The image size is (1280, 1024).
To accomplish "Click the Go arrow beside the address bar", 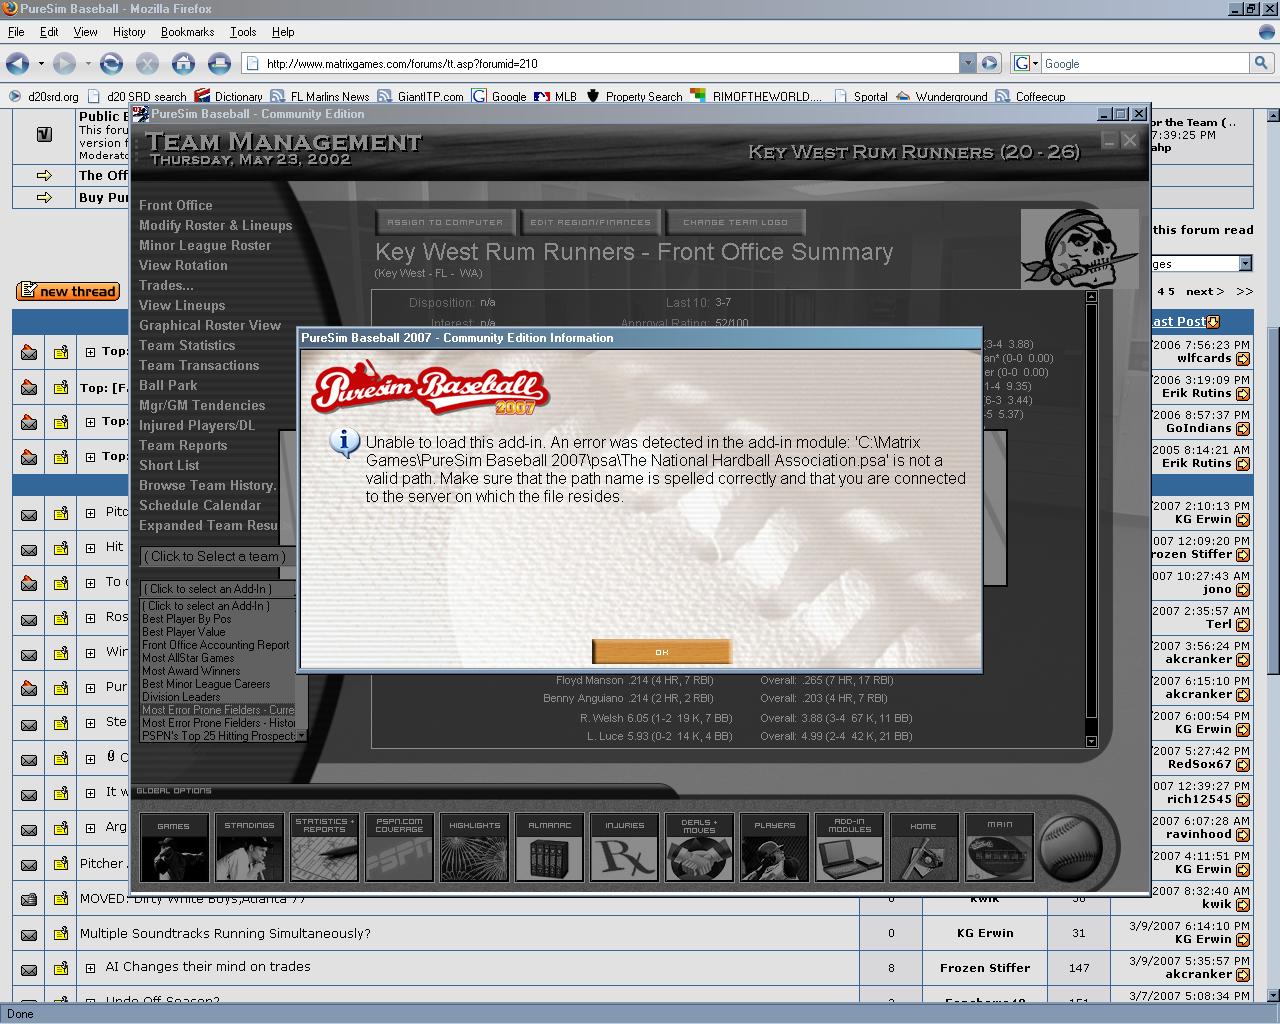I will pyautogui.click(x=989, y=63).
